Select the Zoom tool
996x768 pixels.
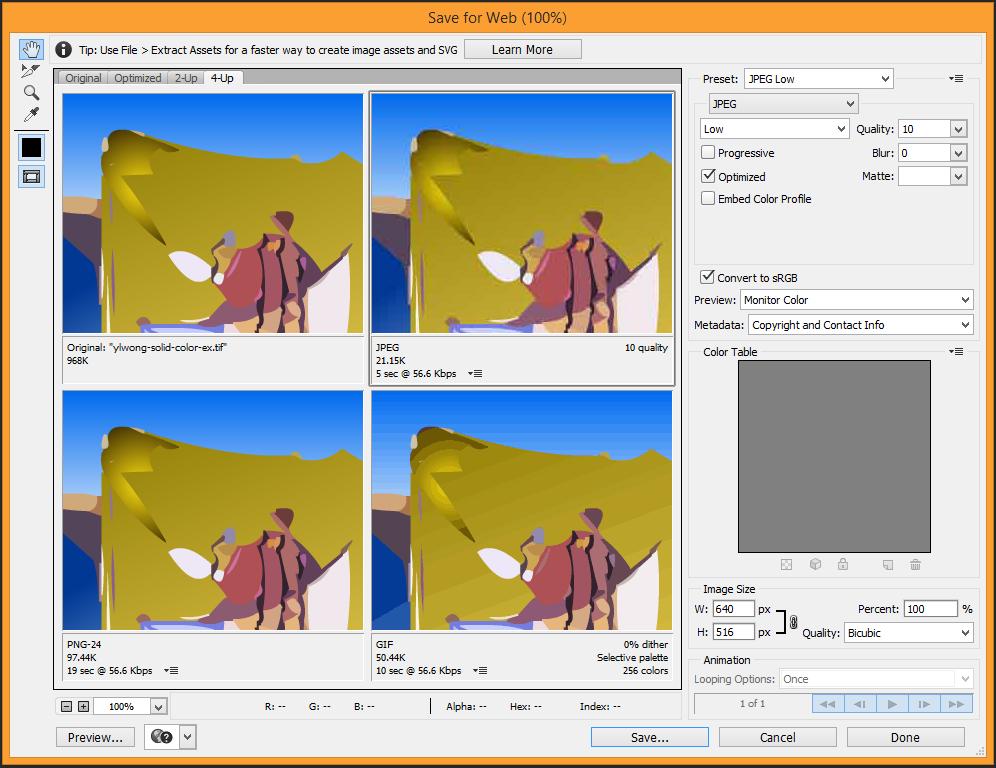click(31, 93)
